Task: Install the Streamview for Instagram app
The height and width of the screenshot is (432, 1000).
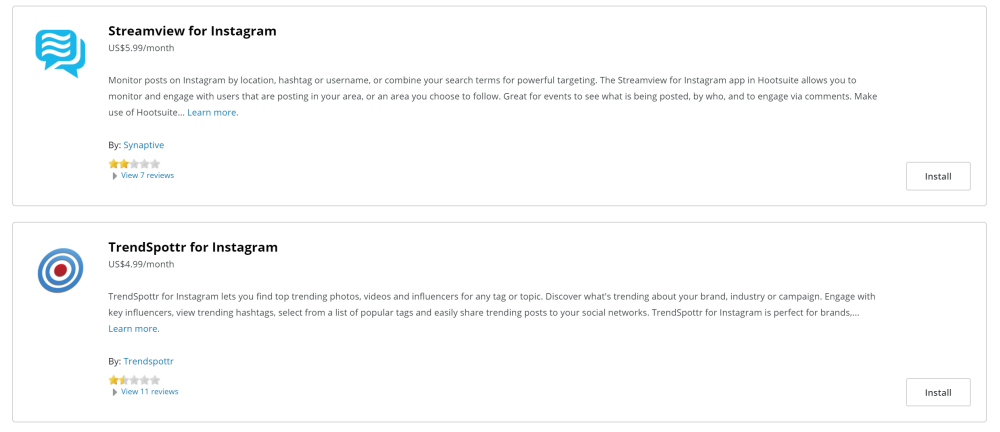Action: (938, 177)
